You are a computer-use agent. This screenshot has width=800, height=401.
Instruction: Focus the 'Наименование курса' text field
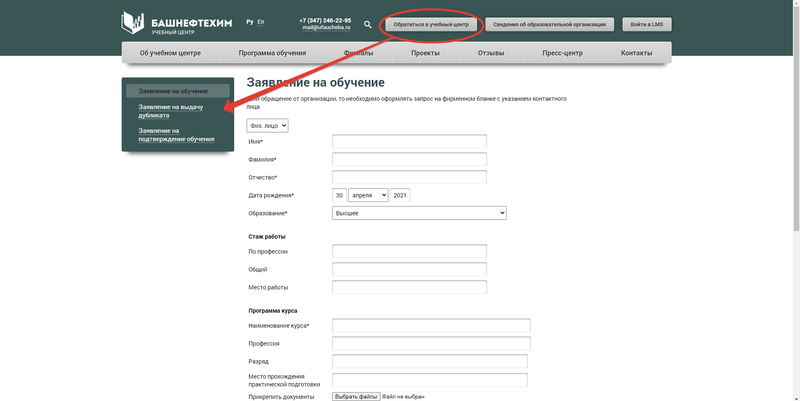coord(430,326)
